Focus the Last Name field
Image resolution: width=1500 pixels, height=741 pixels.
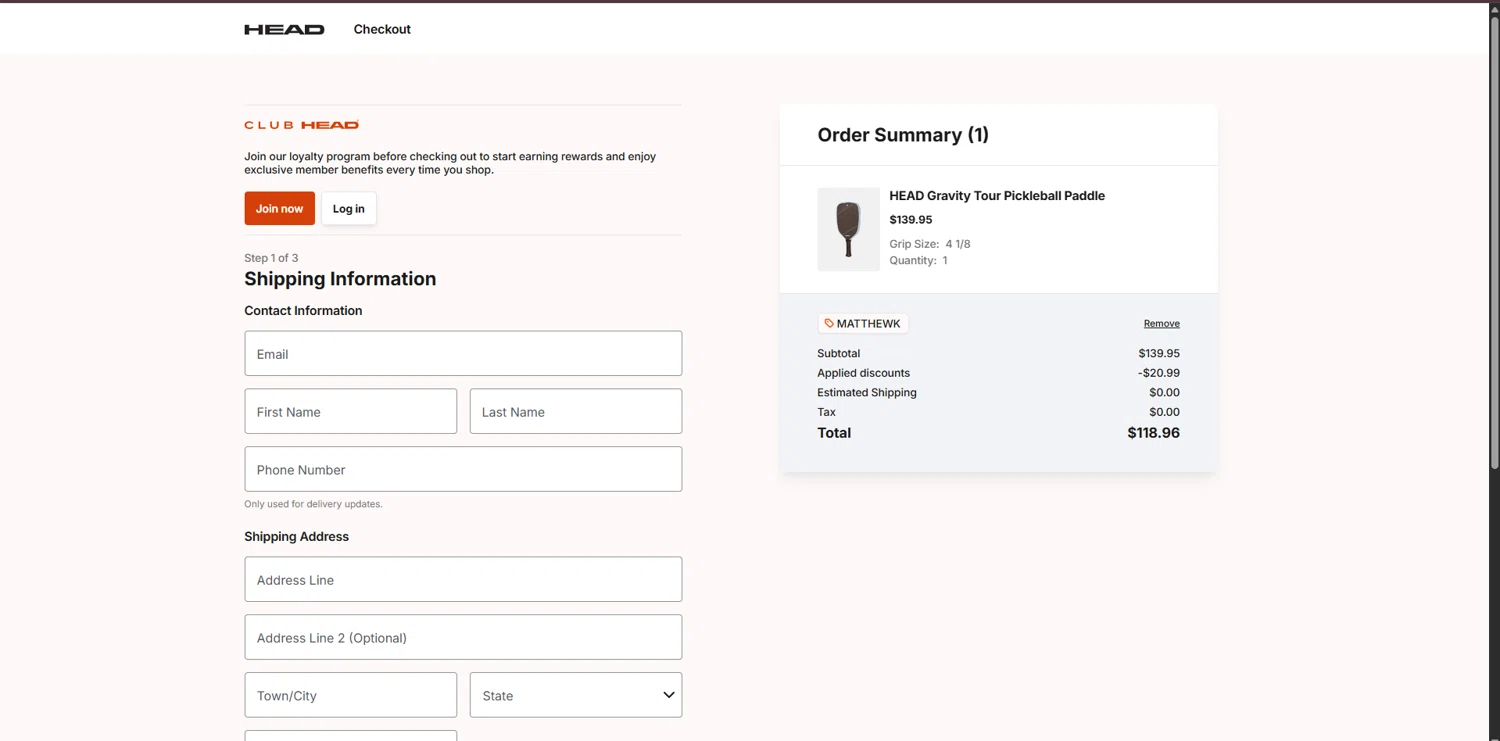(576, 411)
